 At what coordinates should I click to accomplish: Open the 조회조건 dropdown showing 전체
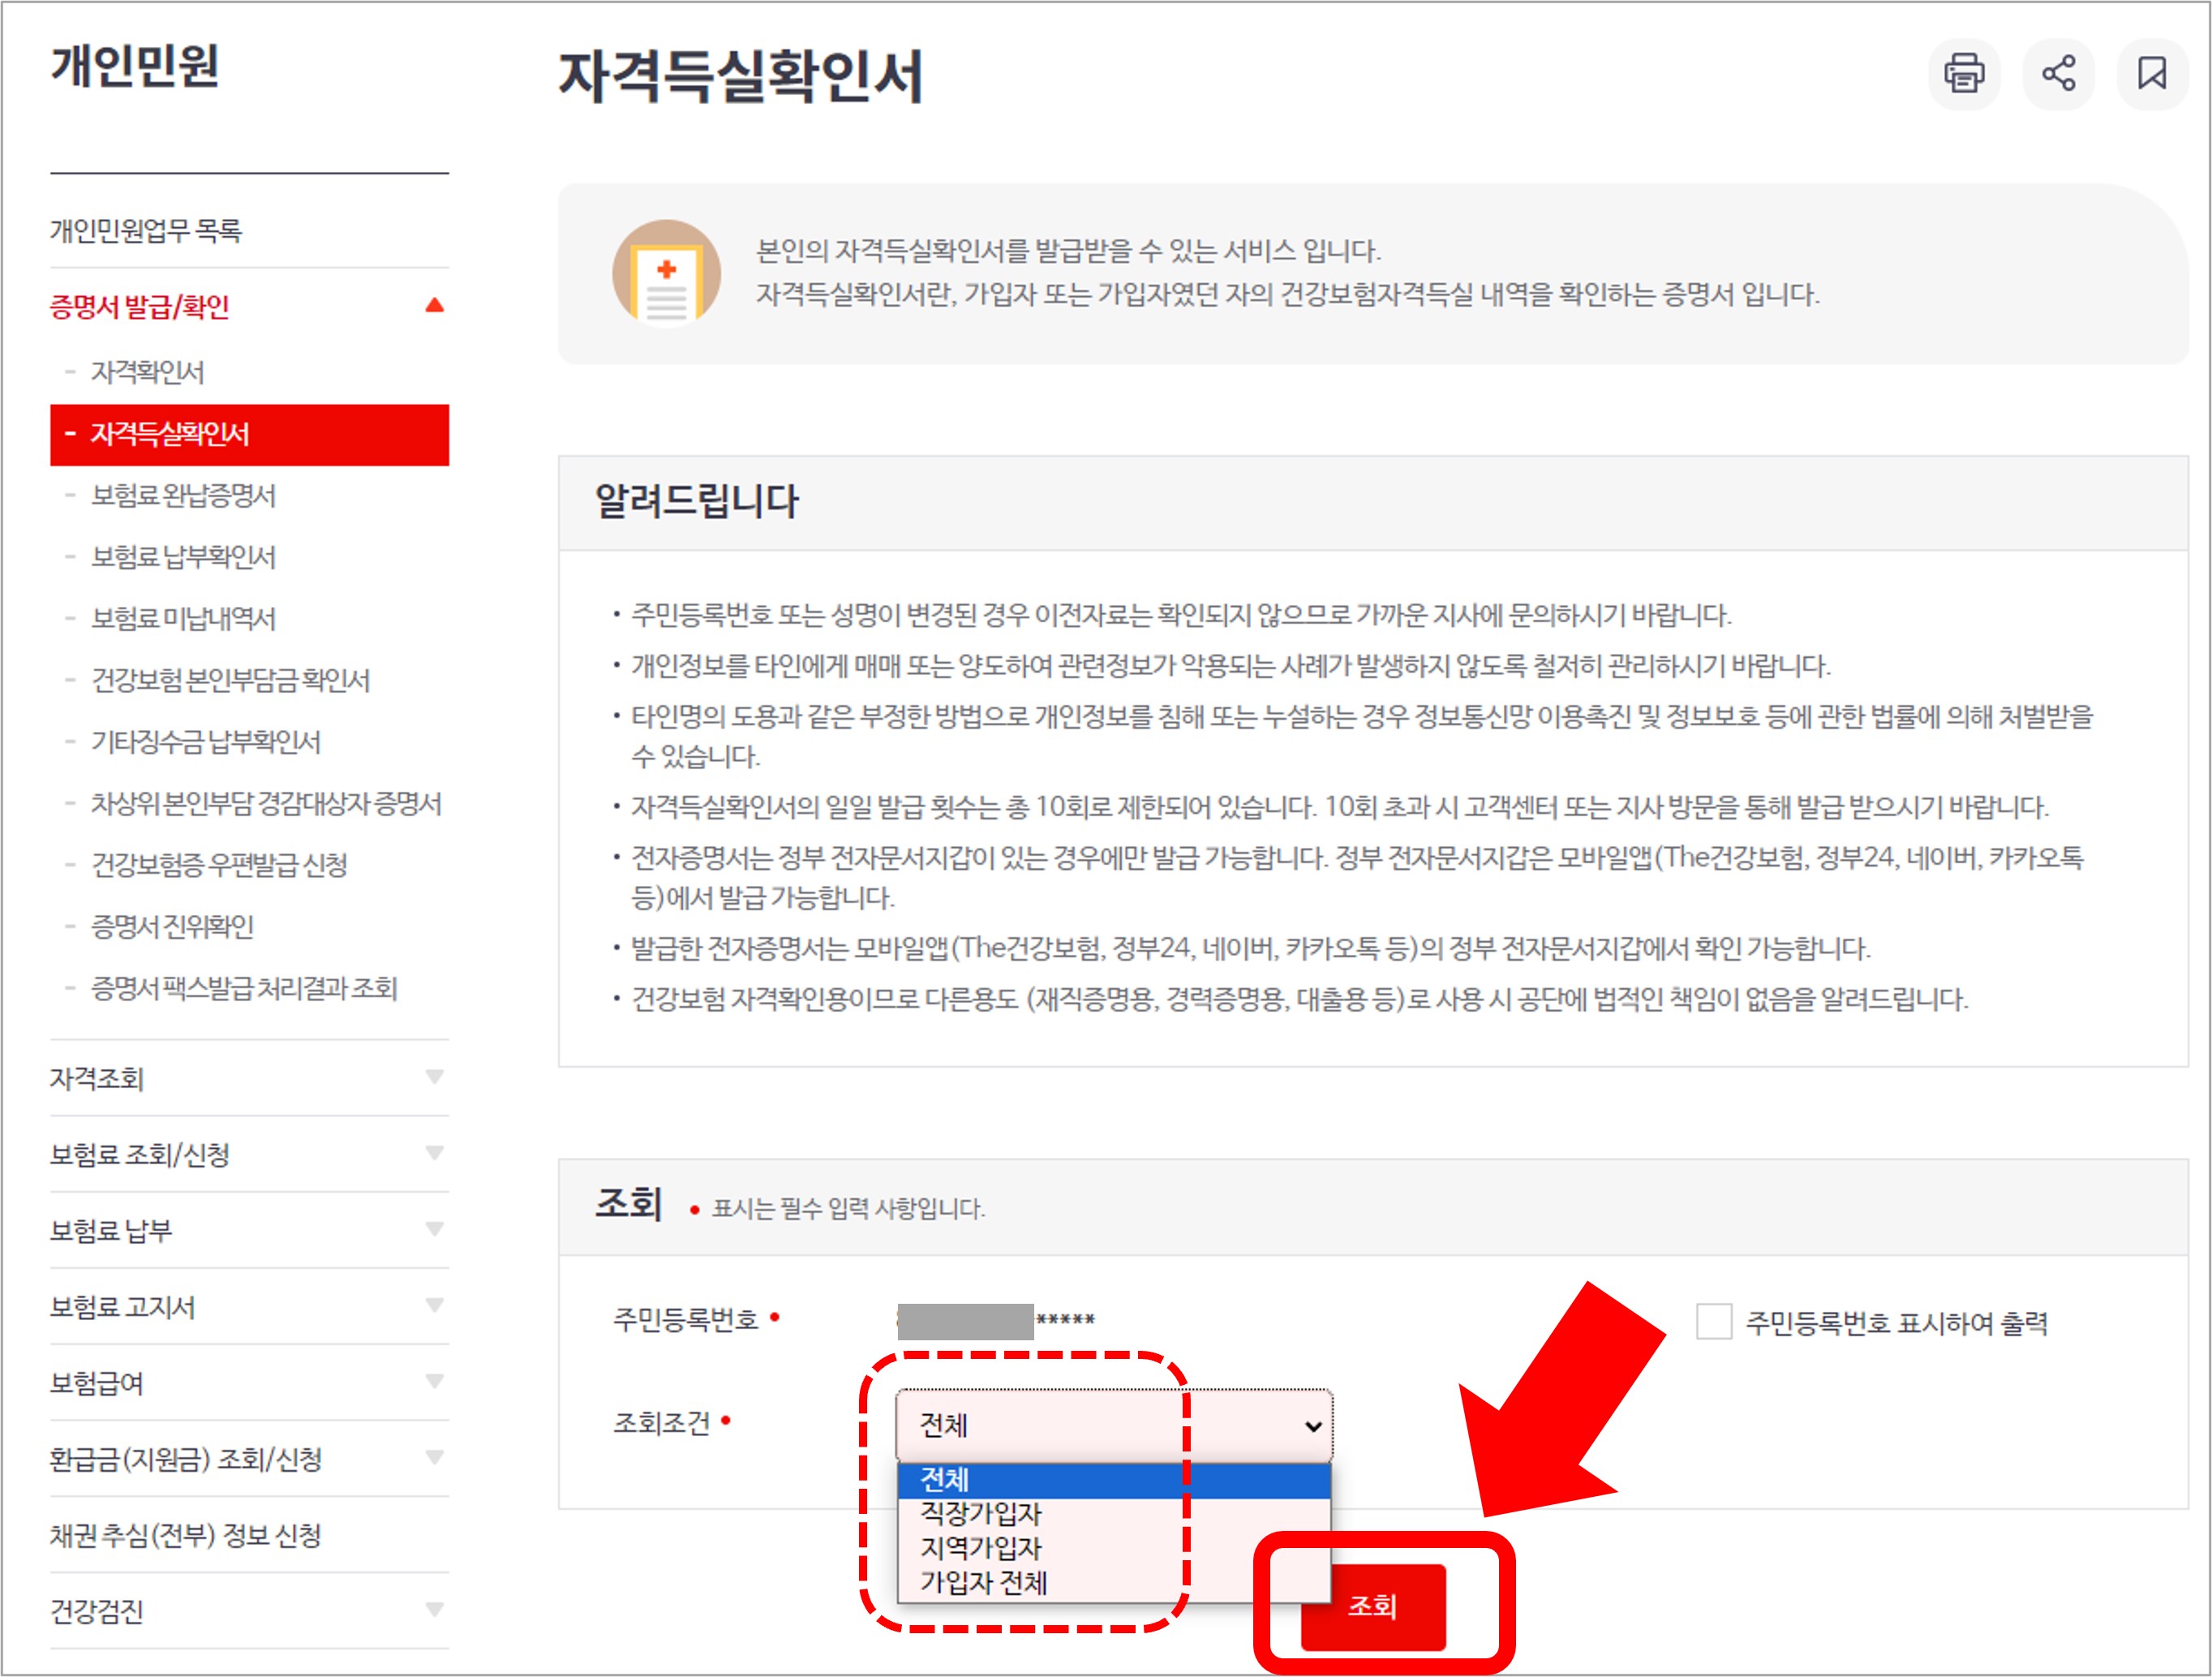coord(1114,1425)
